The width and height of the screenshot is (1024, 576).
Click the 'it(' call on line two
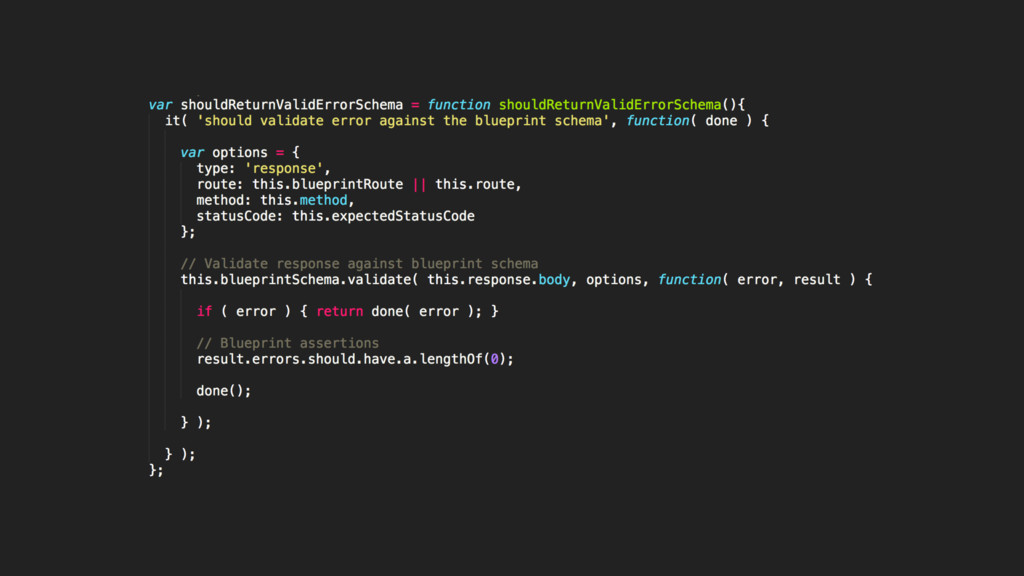point(176,121)
